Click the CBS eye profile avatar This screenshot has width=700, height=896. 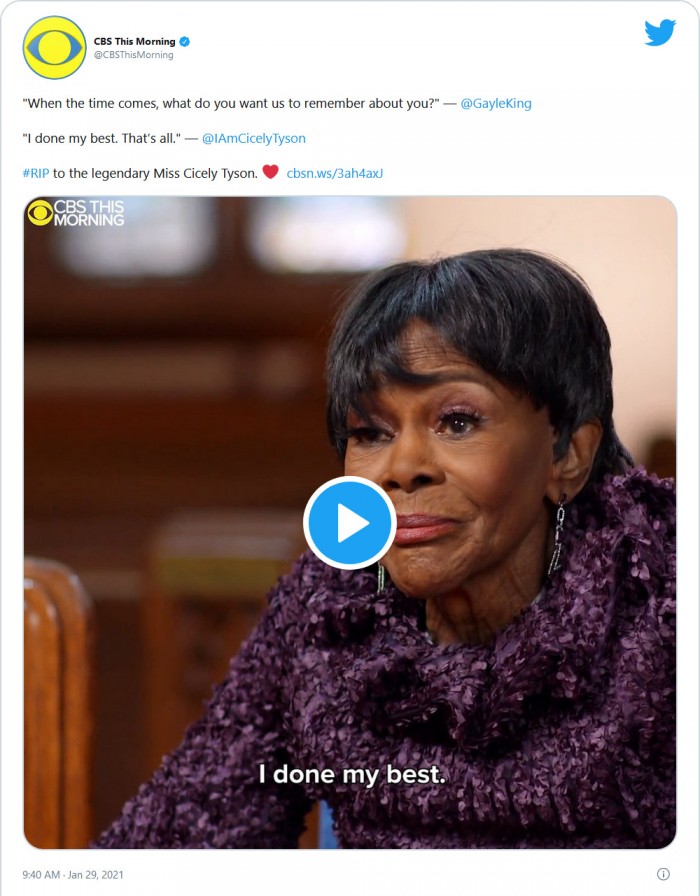coord(54,48)
